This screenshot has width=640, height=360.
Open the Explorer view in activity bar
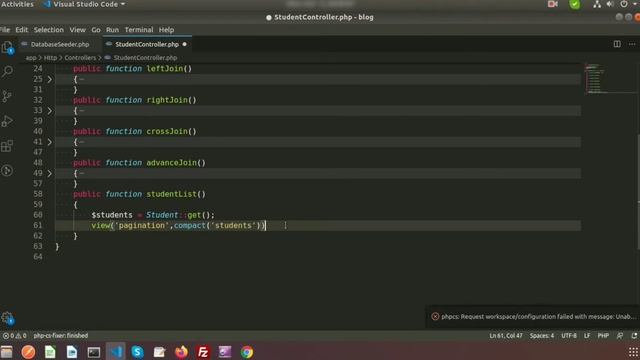(x=7, y=48)
